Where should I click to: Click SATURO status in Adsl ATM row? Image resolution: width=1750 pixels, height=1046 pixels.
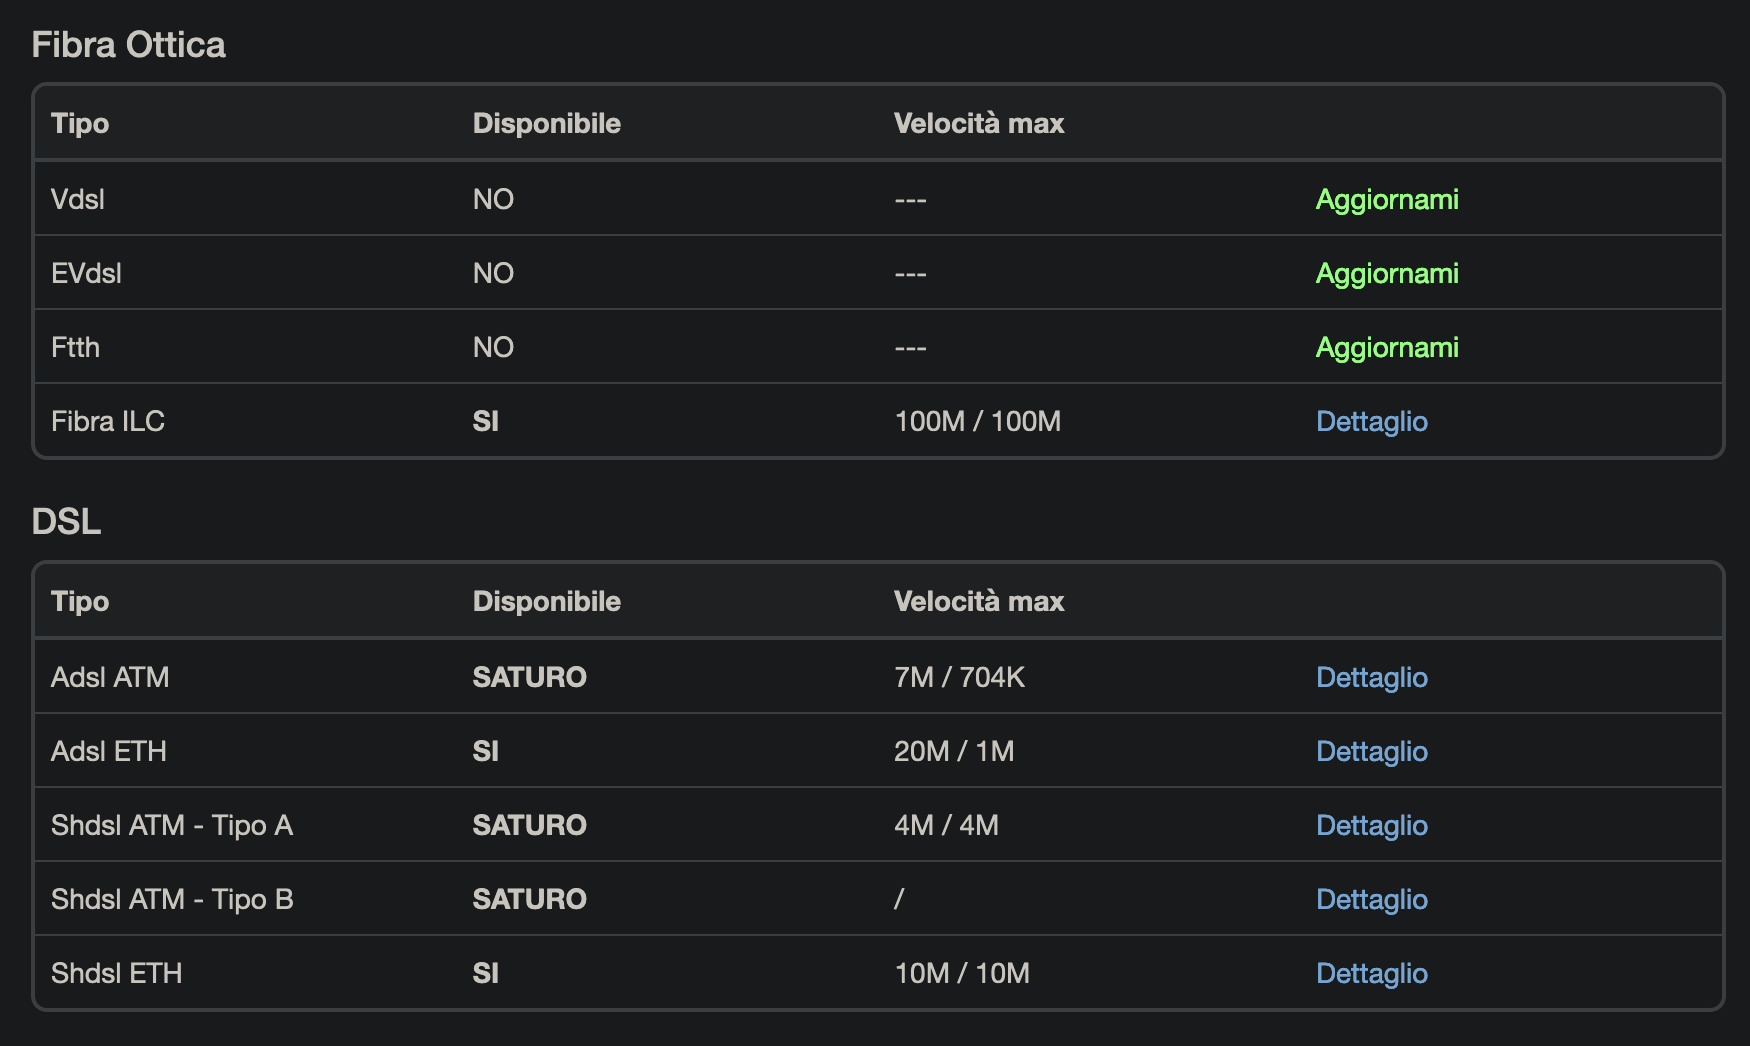click(x=529, y=677)
